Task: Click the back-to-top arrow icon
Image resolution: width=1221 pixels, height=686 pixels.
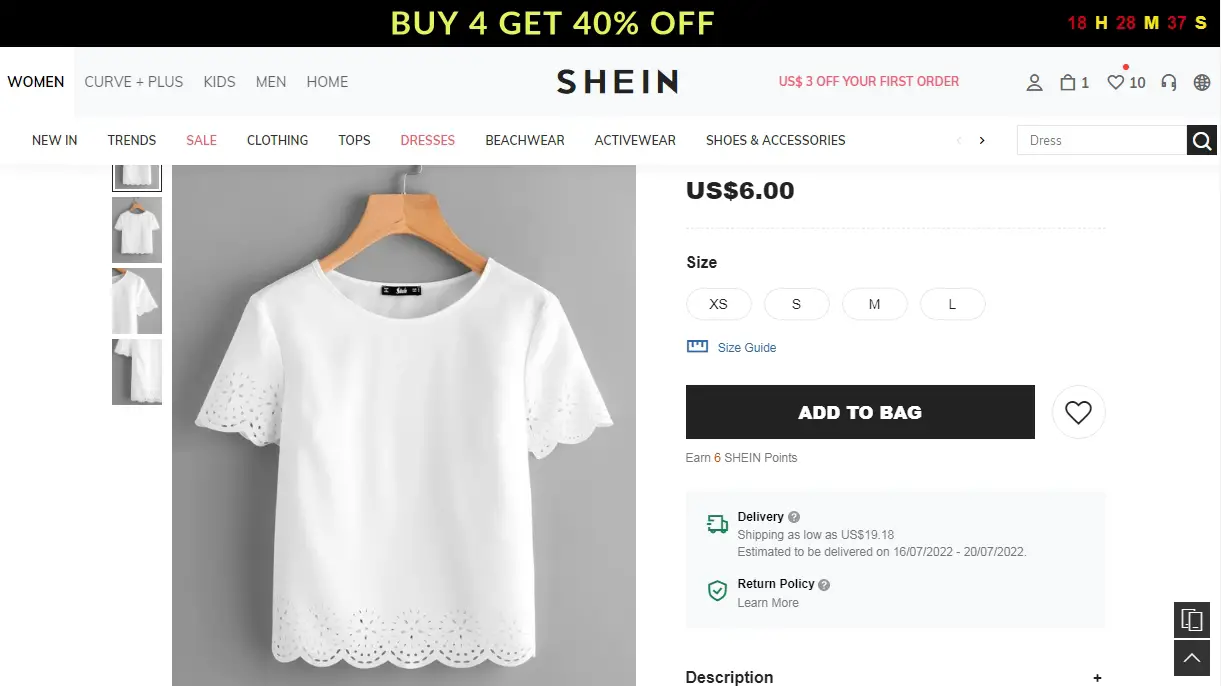Action: point(1191,659)
